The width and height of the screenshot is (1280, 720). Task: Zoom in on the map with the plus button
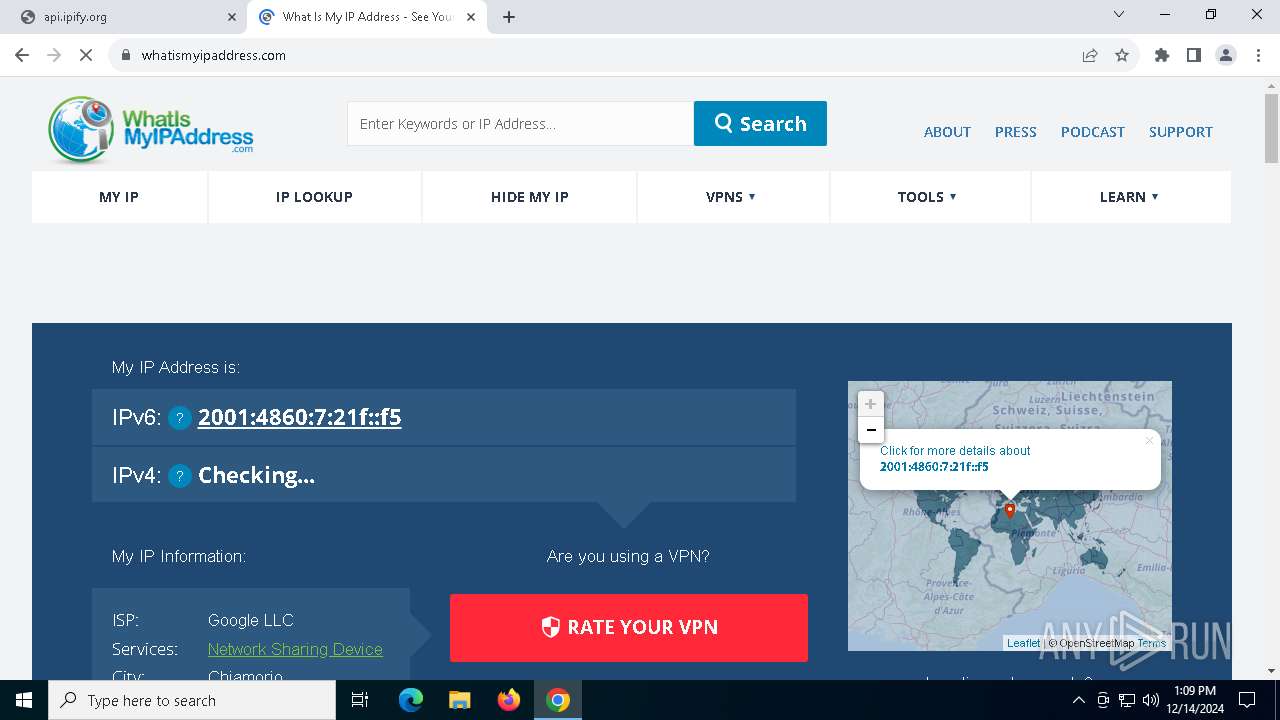(x=870, y=404)
